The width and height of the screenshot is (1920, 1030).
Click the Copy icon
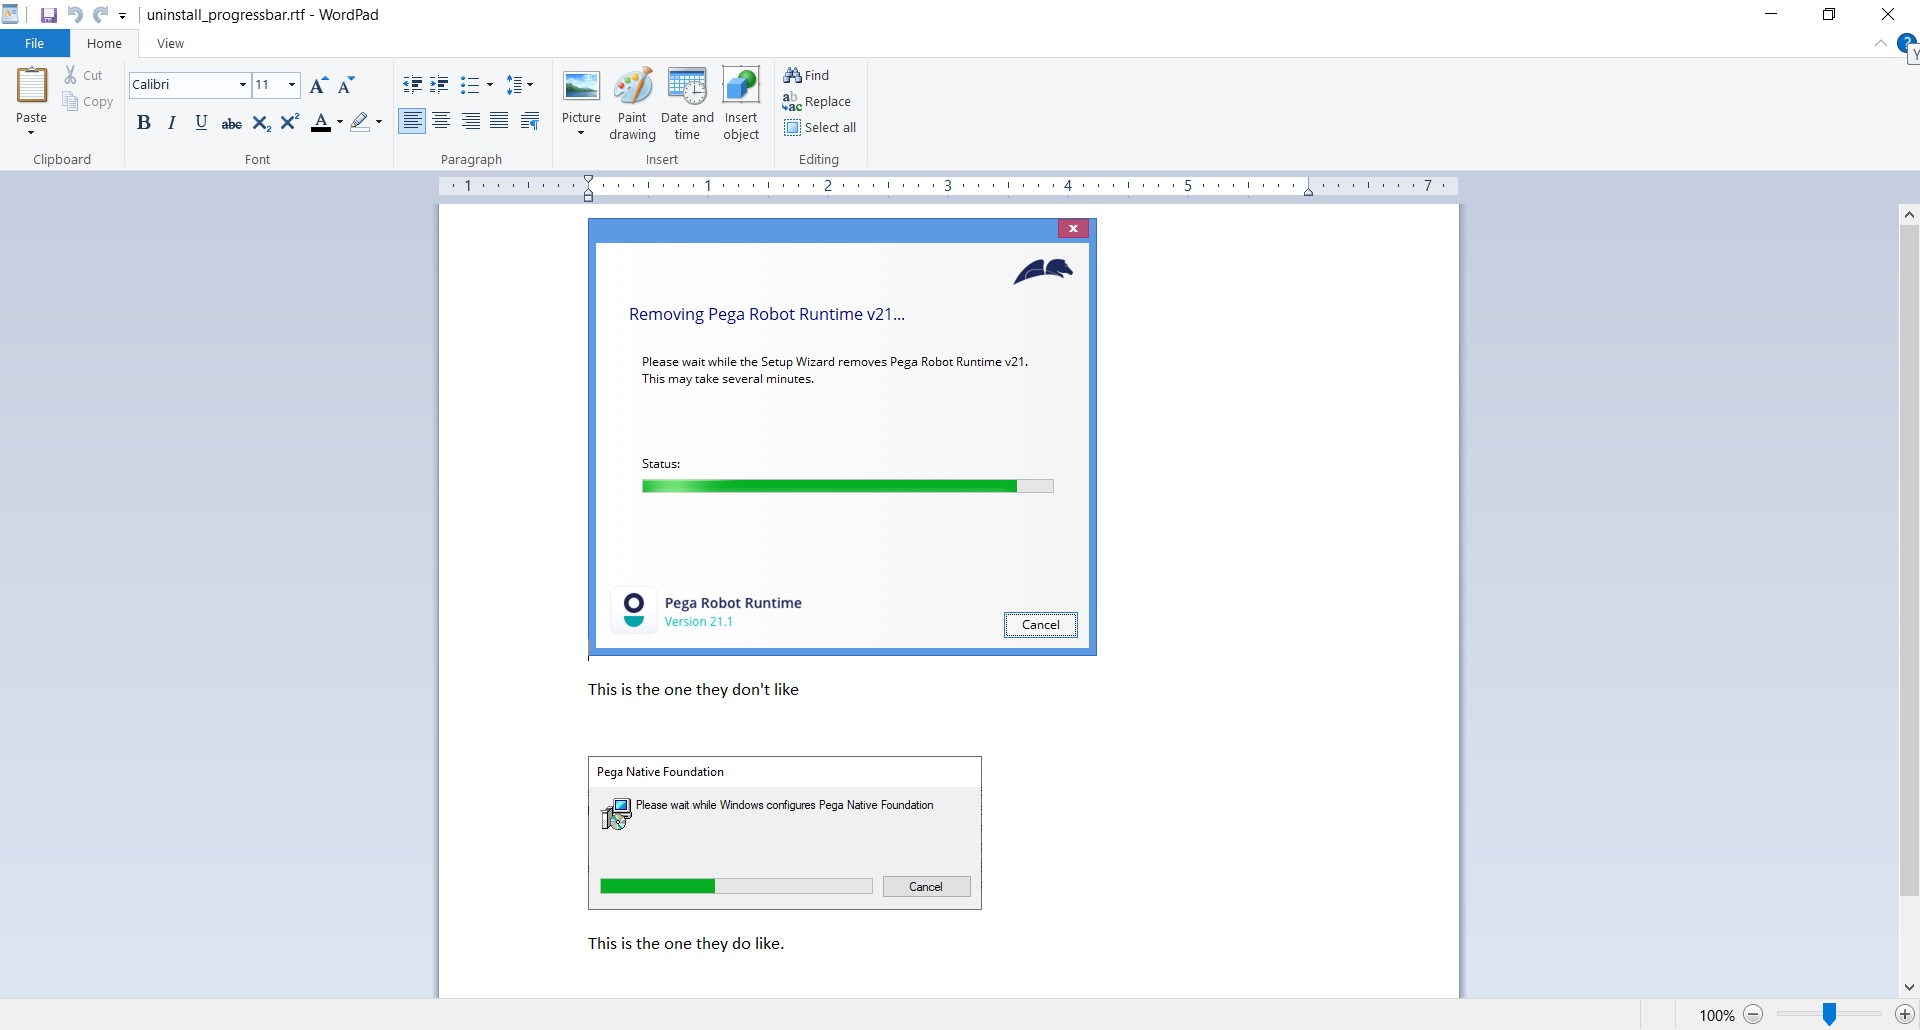pyautogui.click(x=70, y=101)
